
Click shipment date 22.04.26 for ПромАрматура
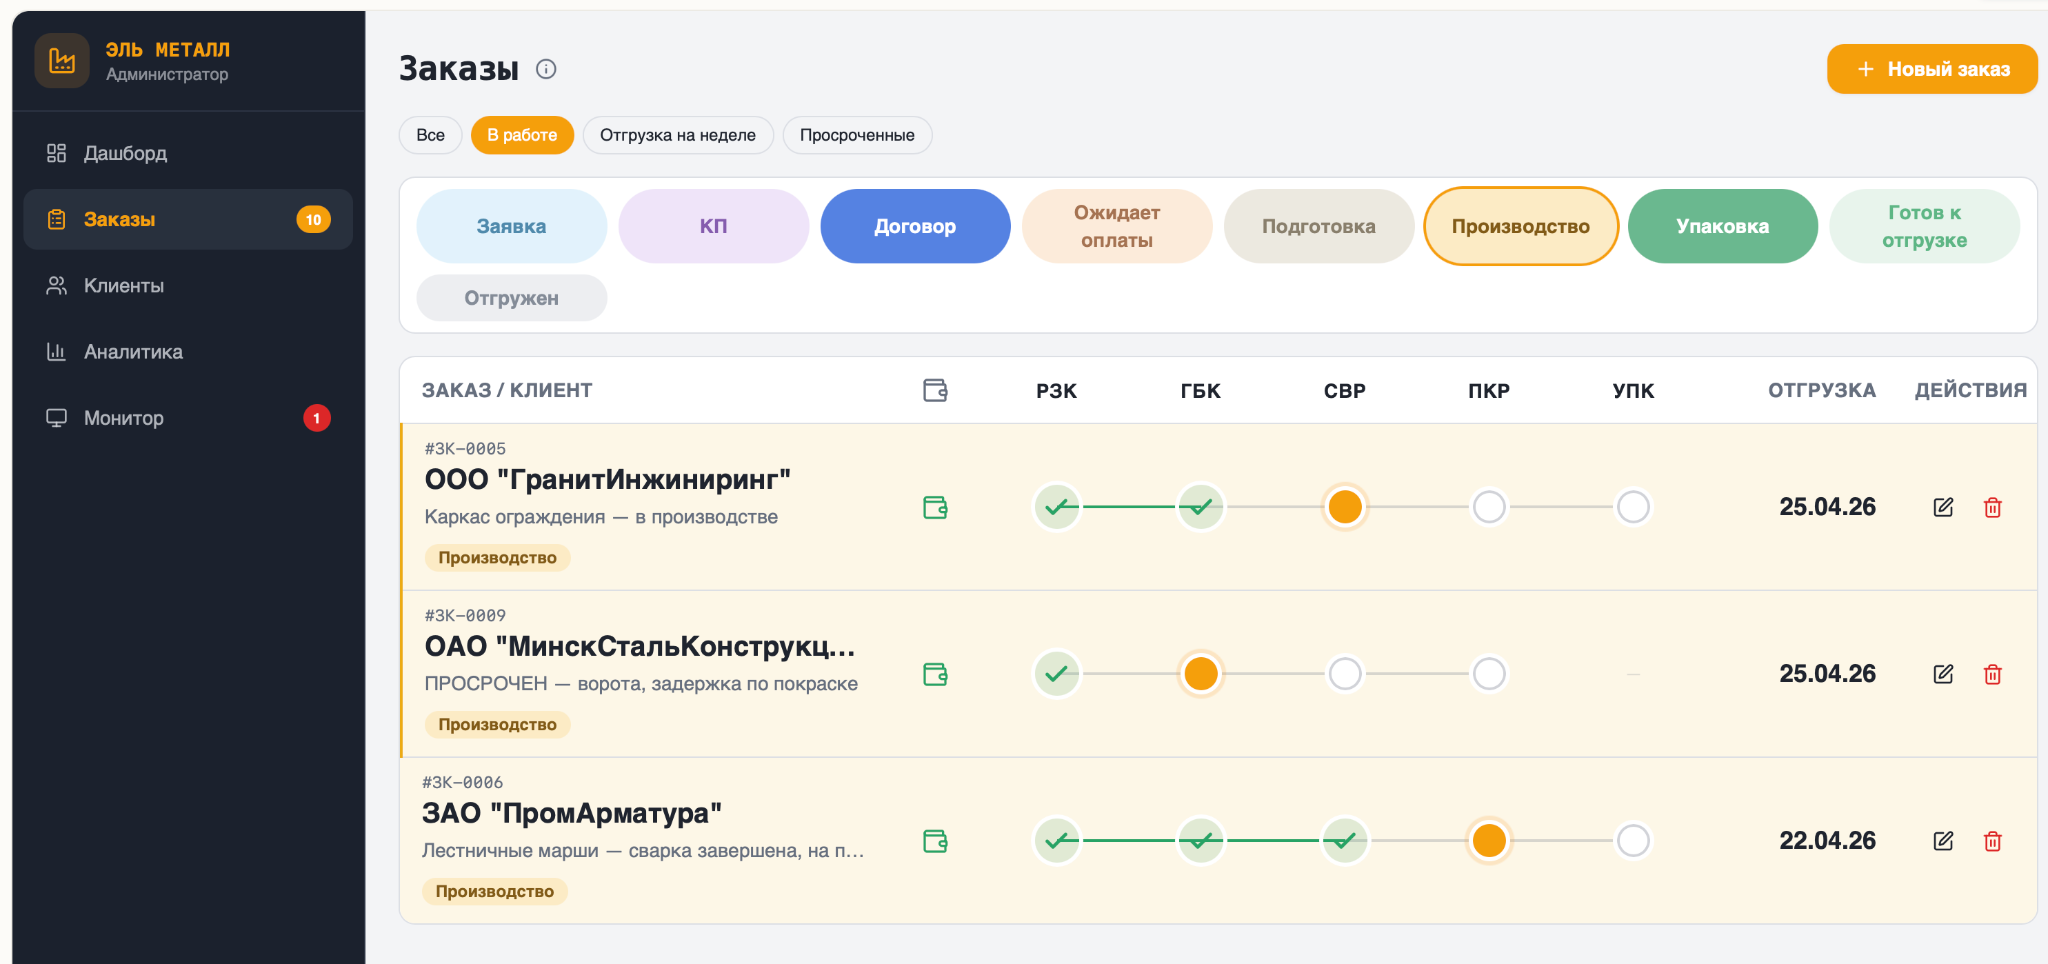pyautogui.click(x=1827, y=841)
